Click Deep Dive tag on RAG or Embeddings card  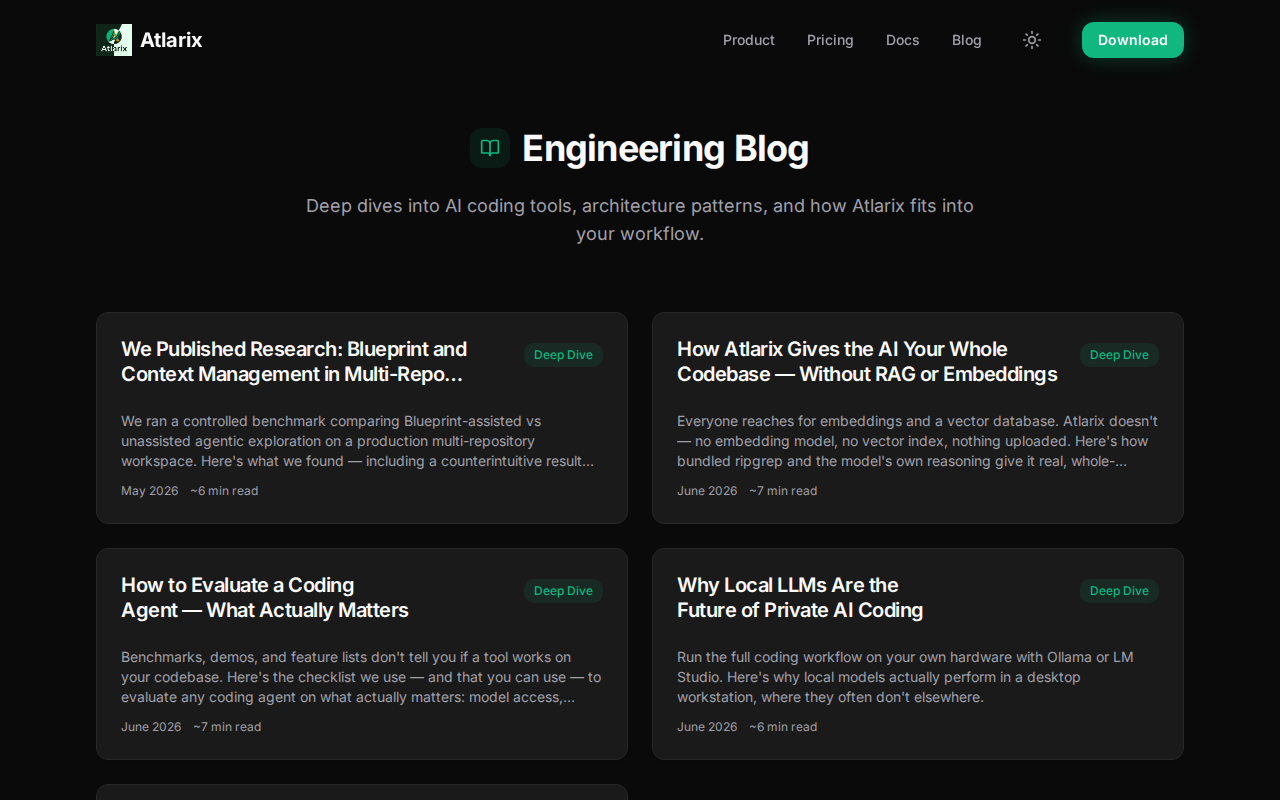[1119, 355]
